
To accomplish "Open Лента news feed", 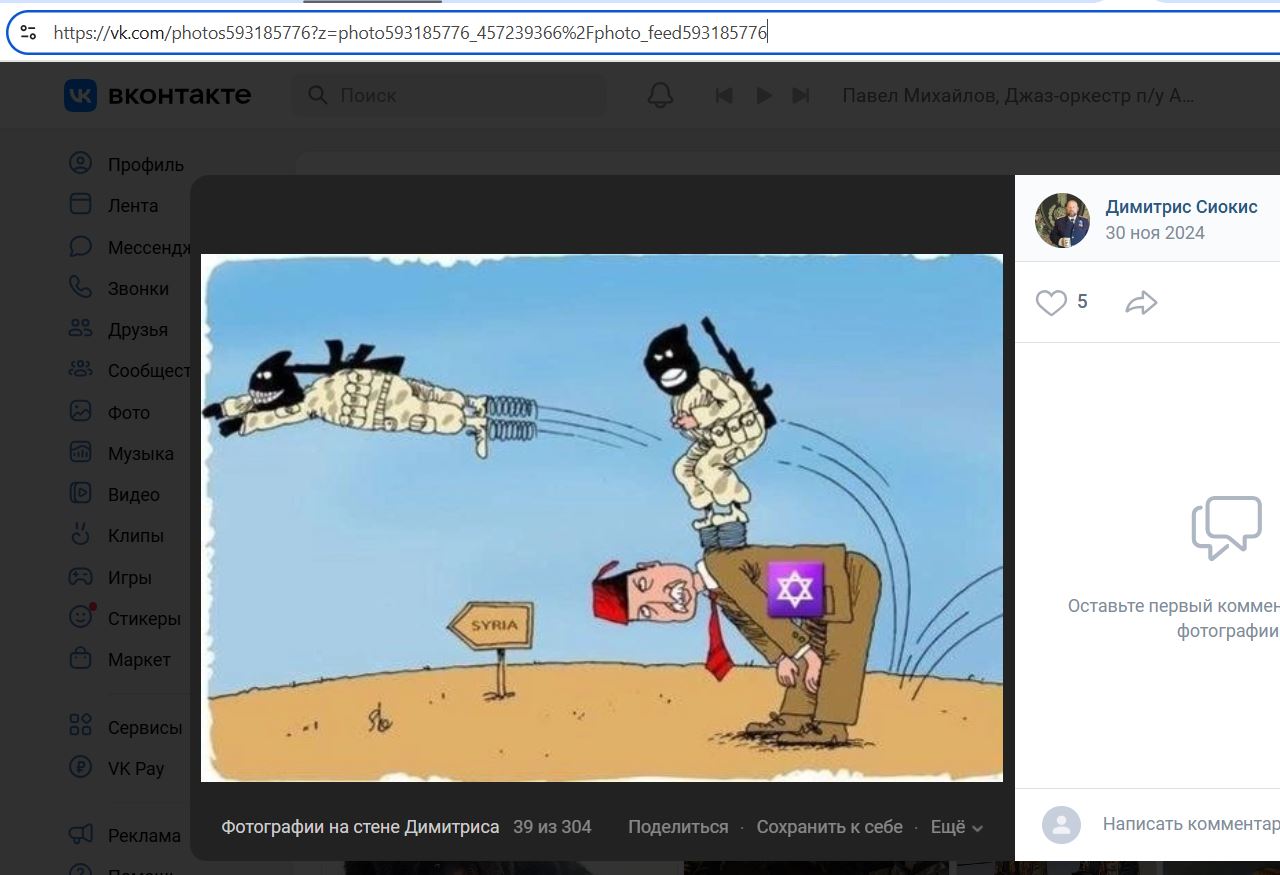I will point(113,205).
